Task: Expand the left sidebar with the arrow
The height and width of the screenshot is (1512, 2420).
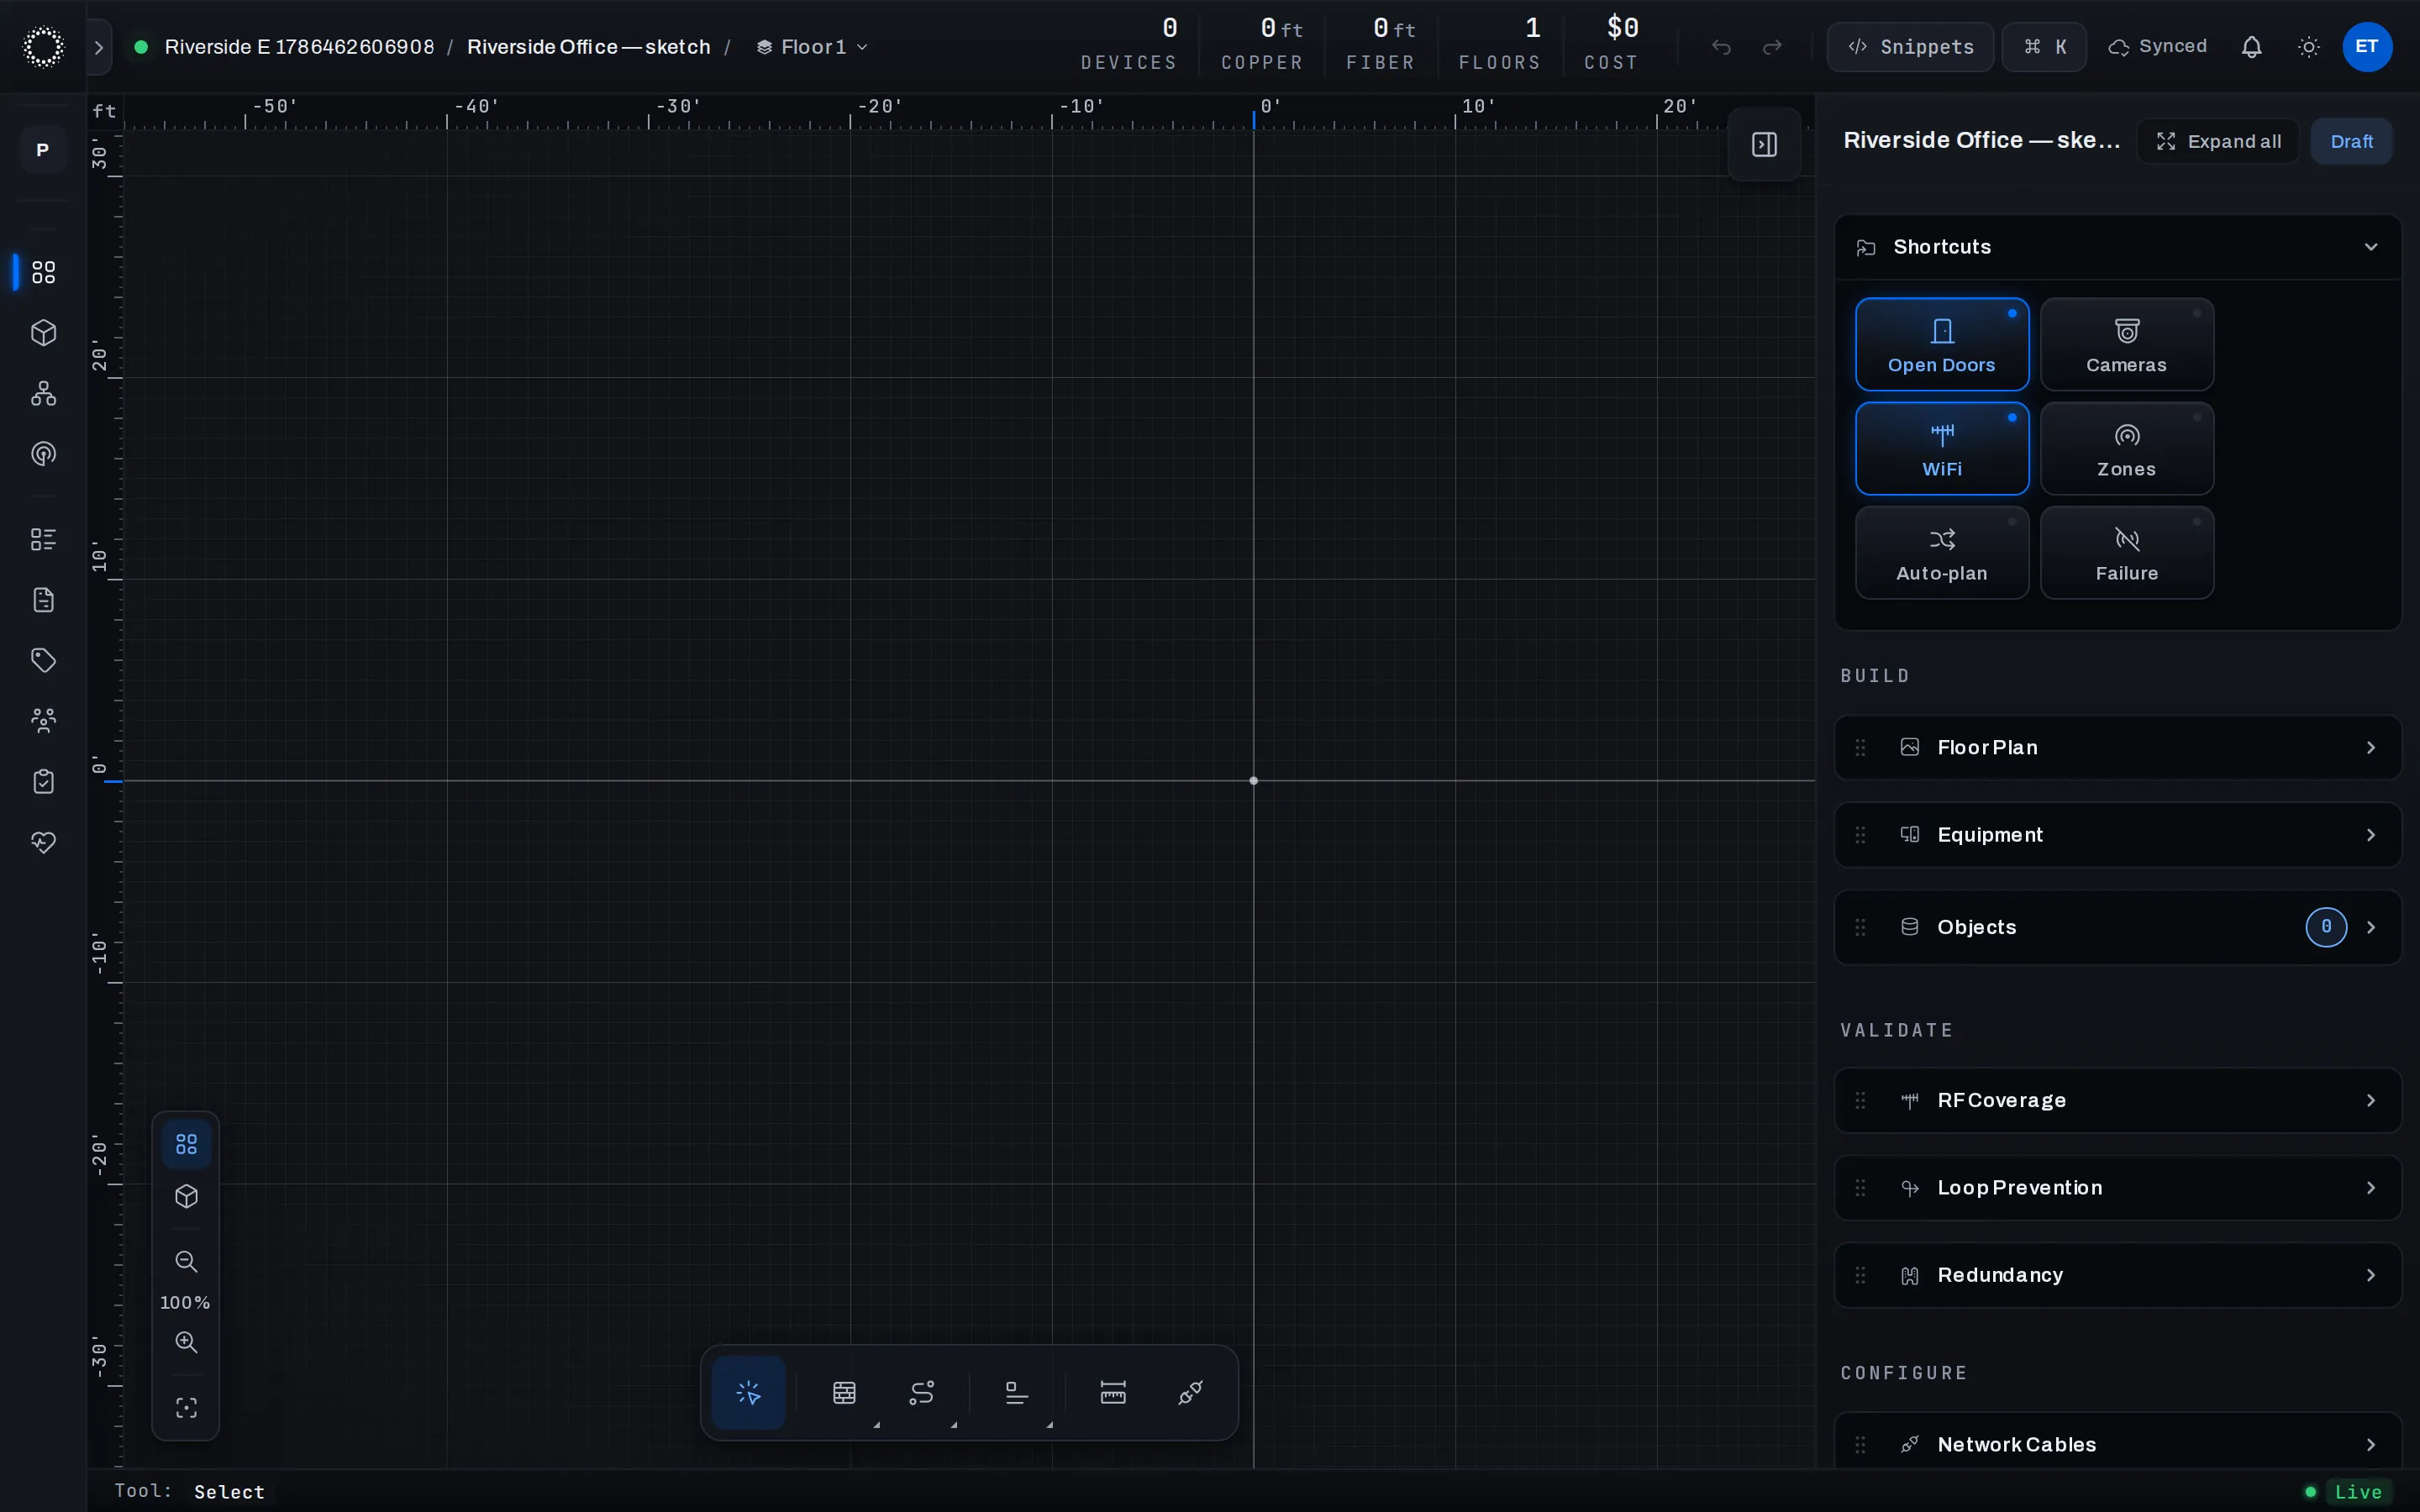Action: point(98,47)
